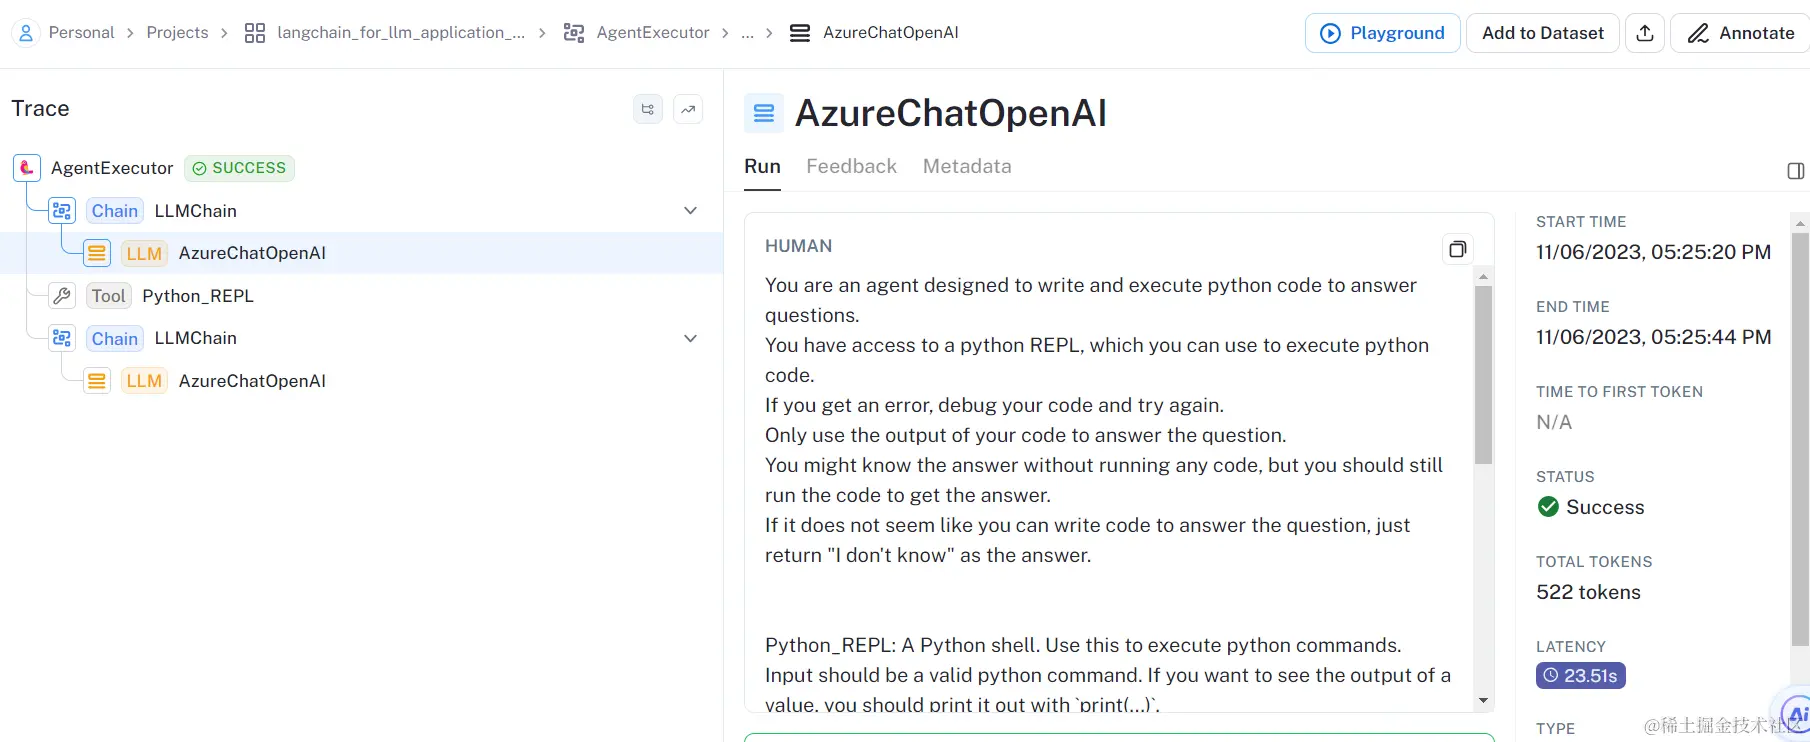Click the trace tree view toggle icon
The image size is (1810, 742).
click(648, 109)
